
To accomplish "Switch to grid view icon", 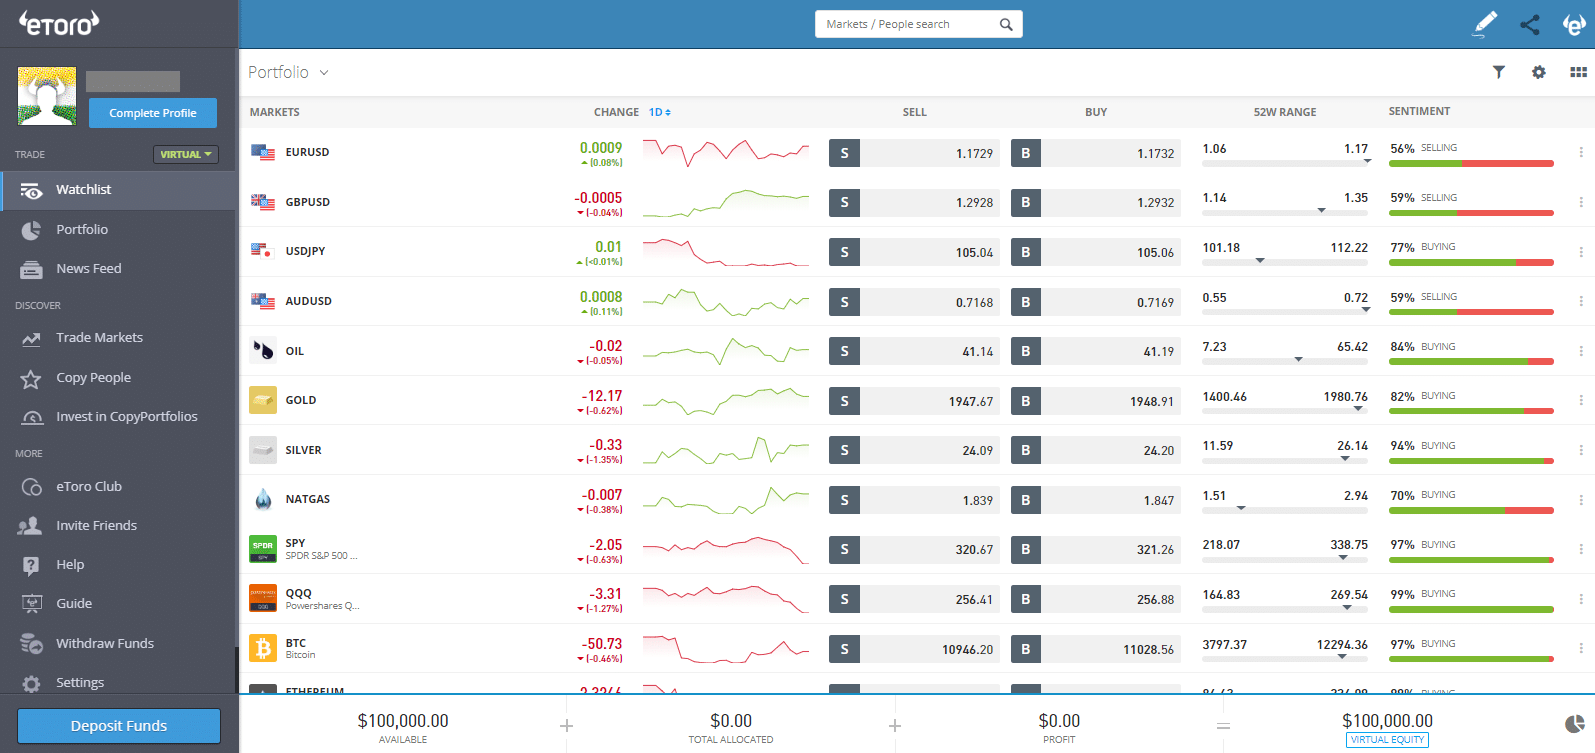I will click(x=1578, y=72).
